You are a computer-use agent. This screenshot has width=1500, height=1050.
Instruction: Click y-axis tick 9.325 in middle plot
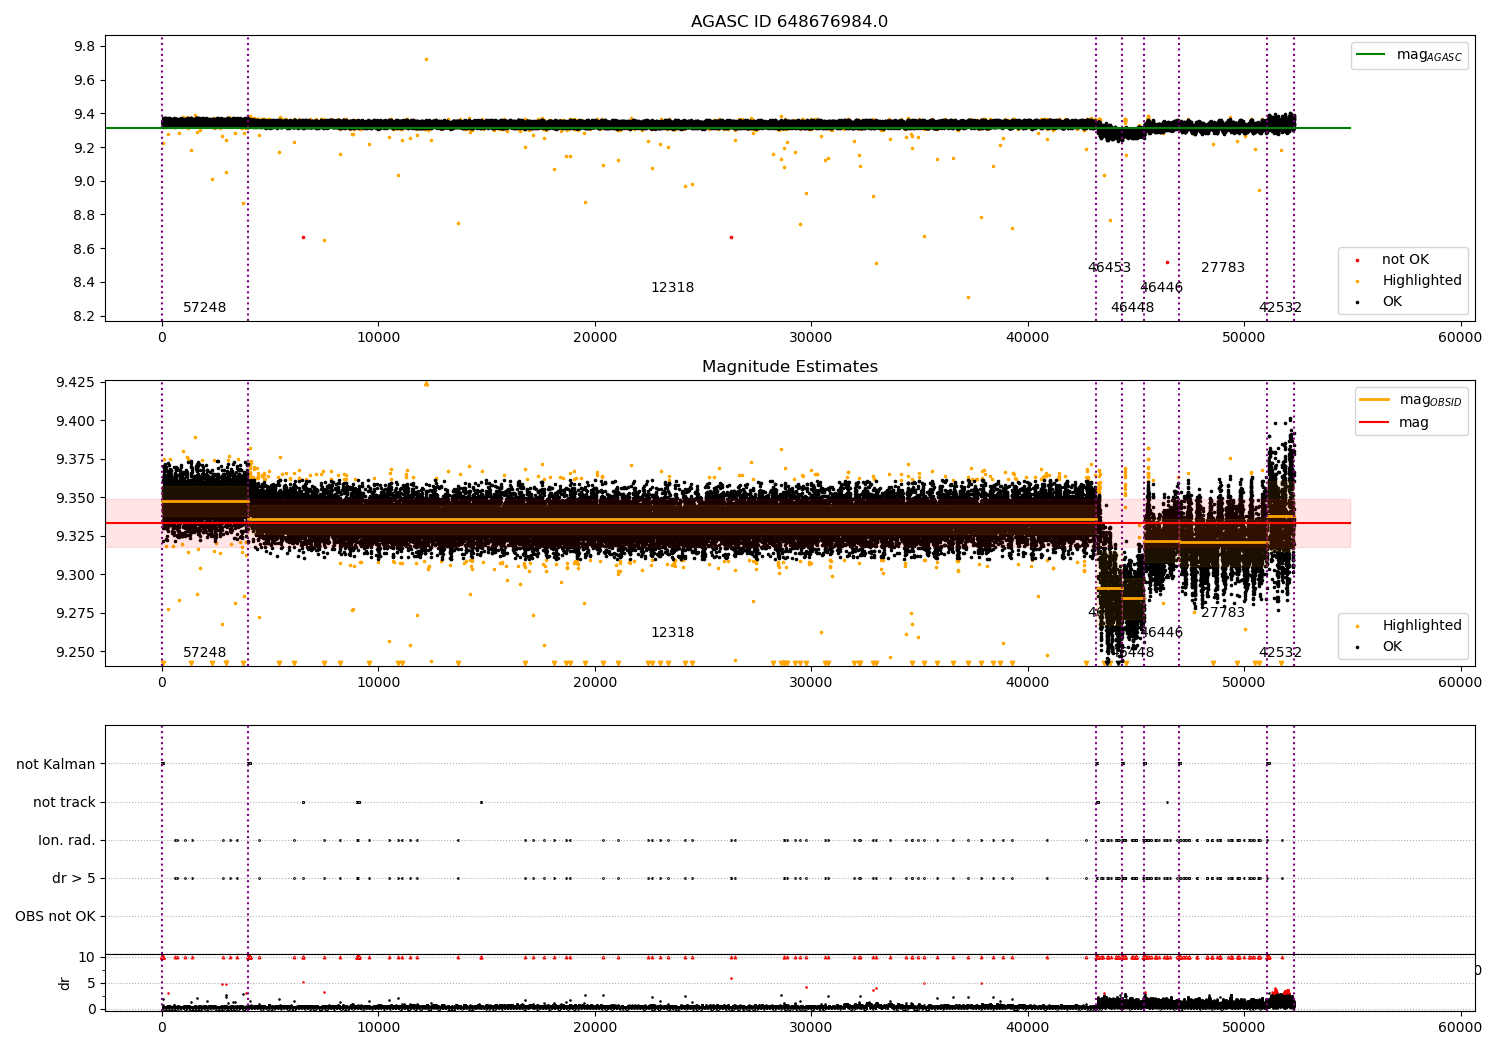click(77, 537)
